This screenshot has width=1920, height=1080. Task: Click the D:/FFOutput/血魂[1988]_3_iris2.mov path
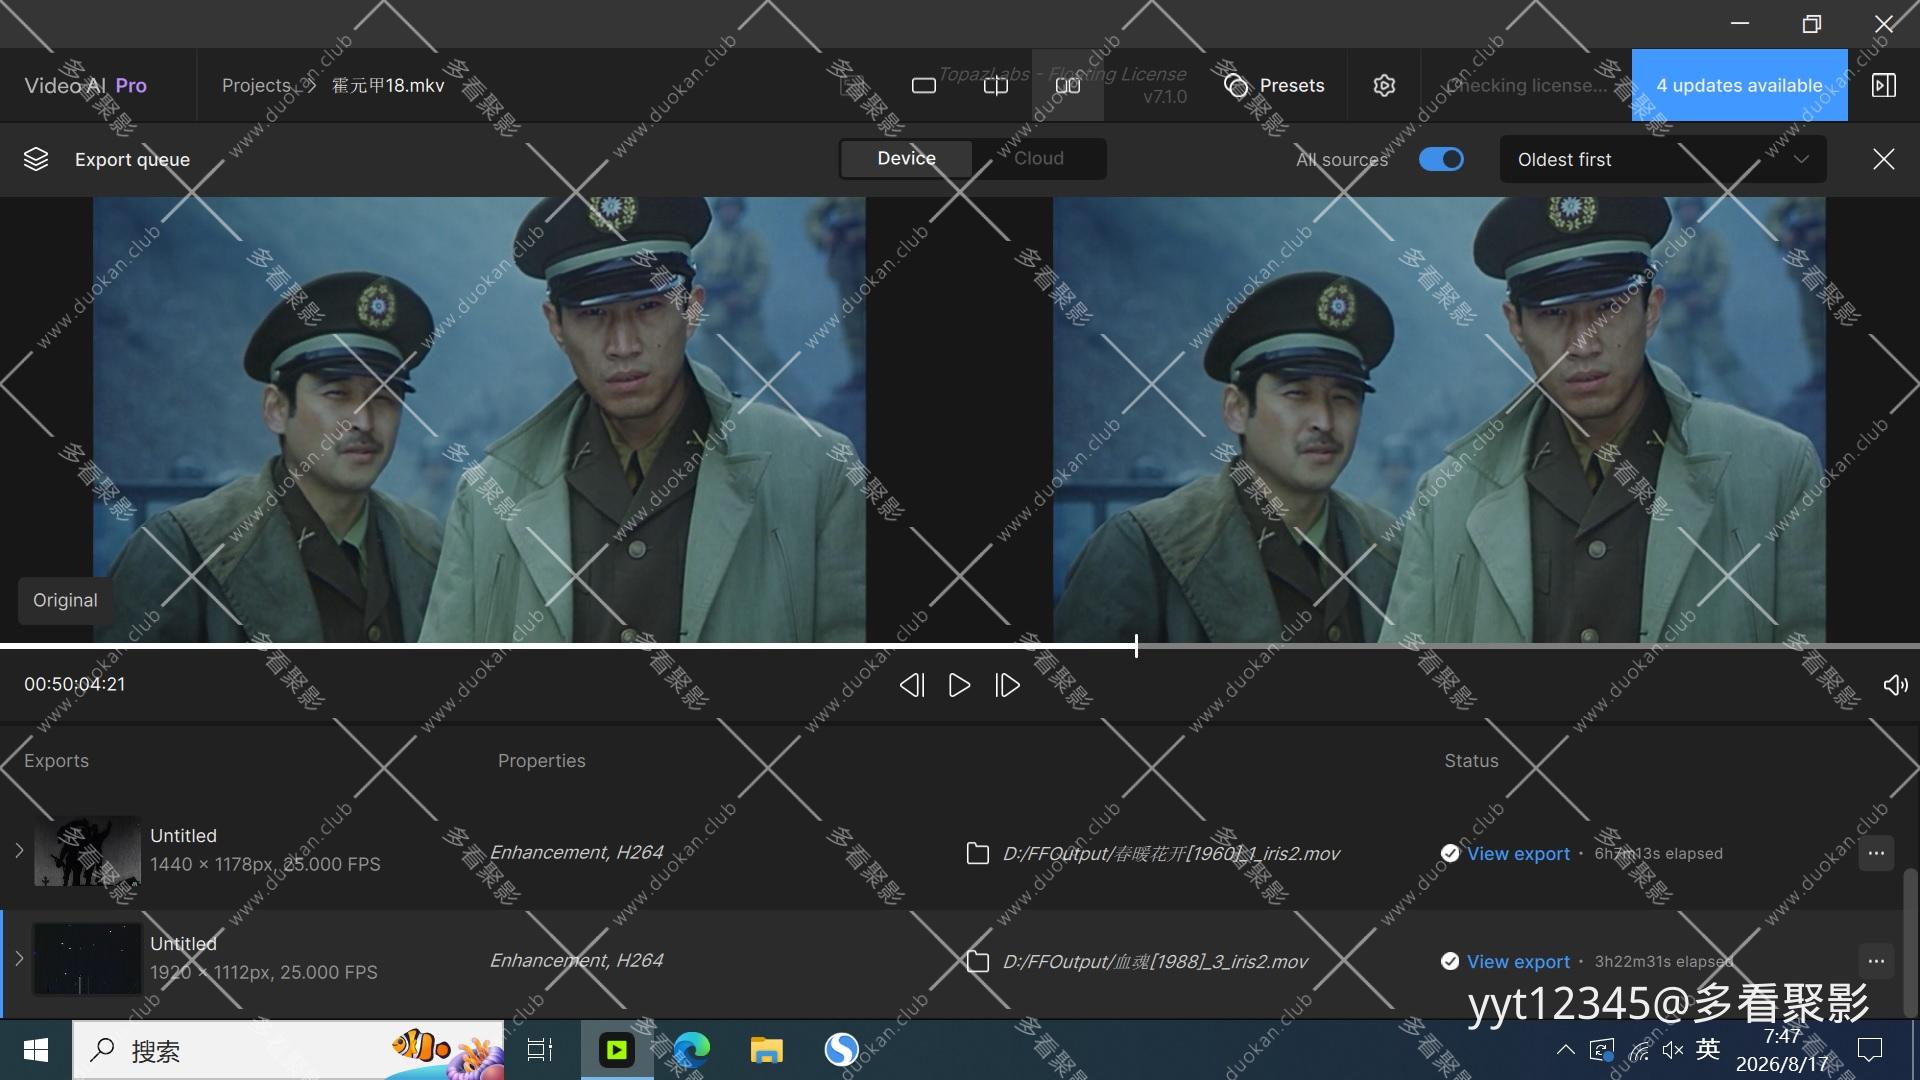[1155, 962]
